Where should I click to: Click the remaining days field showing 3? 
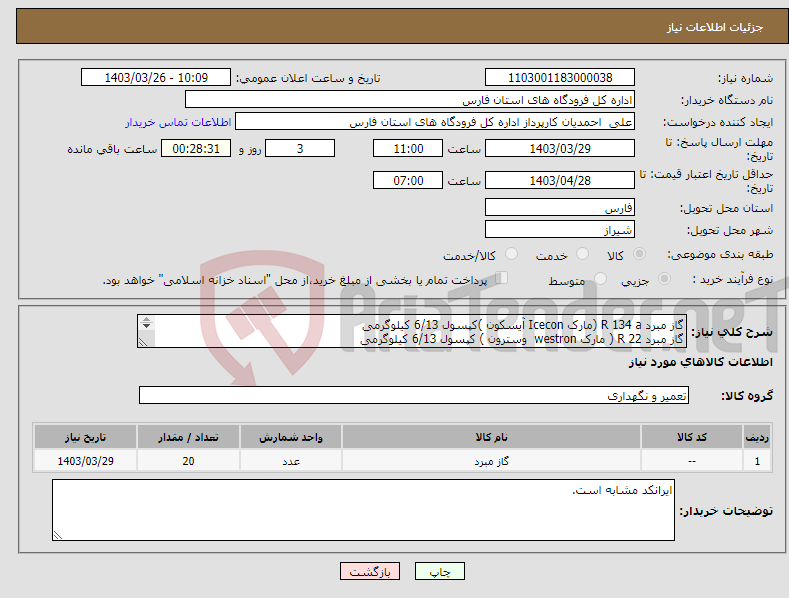(x=300, y=148)
